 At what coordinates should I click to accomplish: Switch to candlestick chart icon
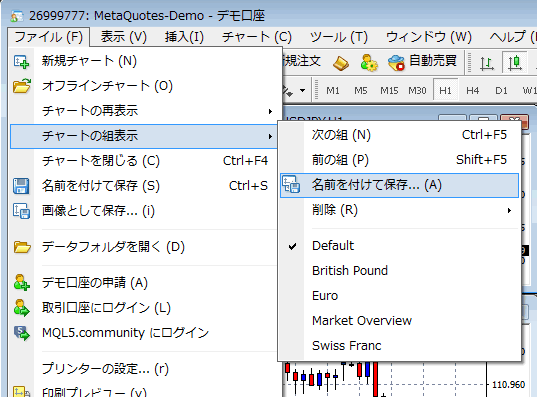[515, 62]
